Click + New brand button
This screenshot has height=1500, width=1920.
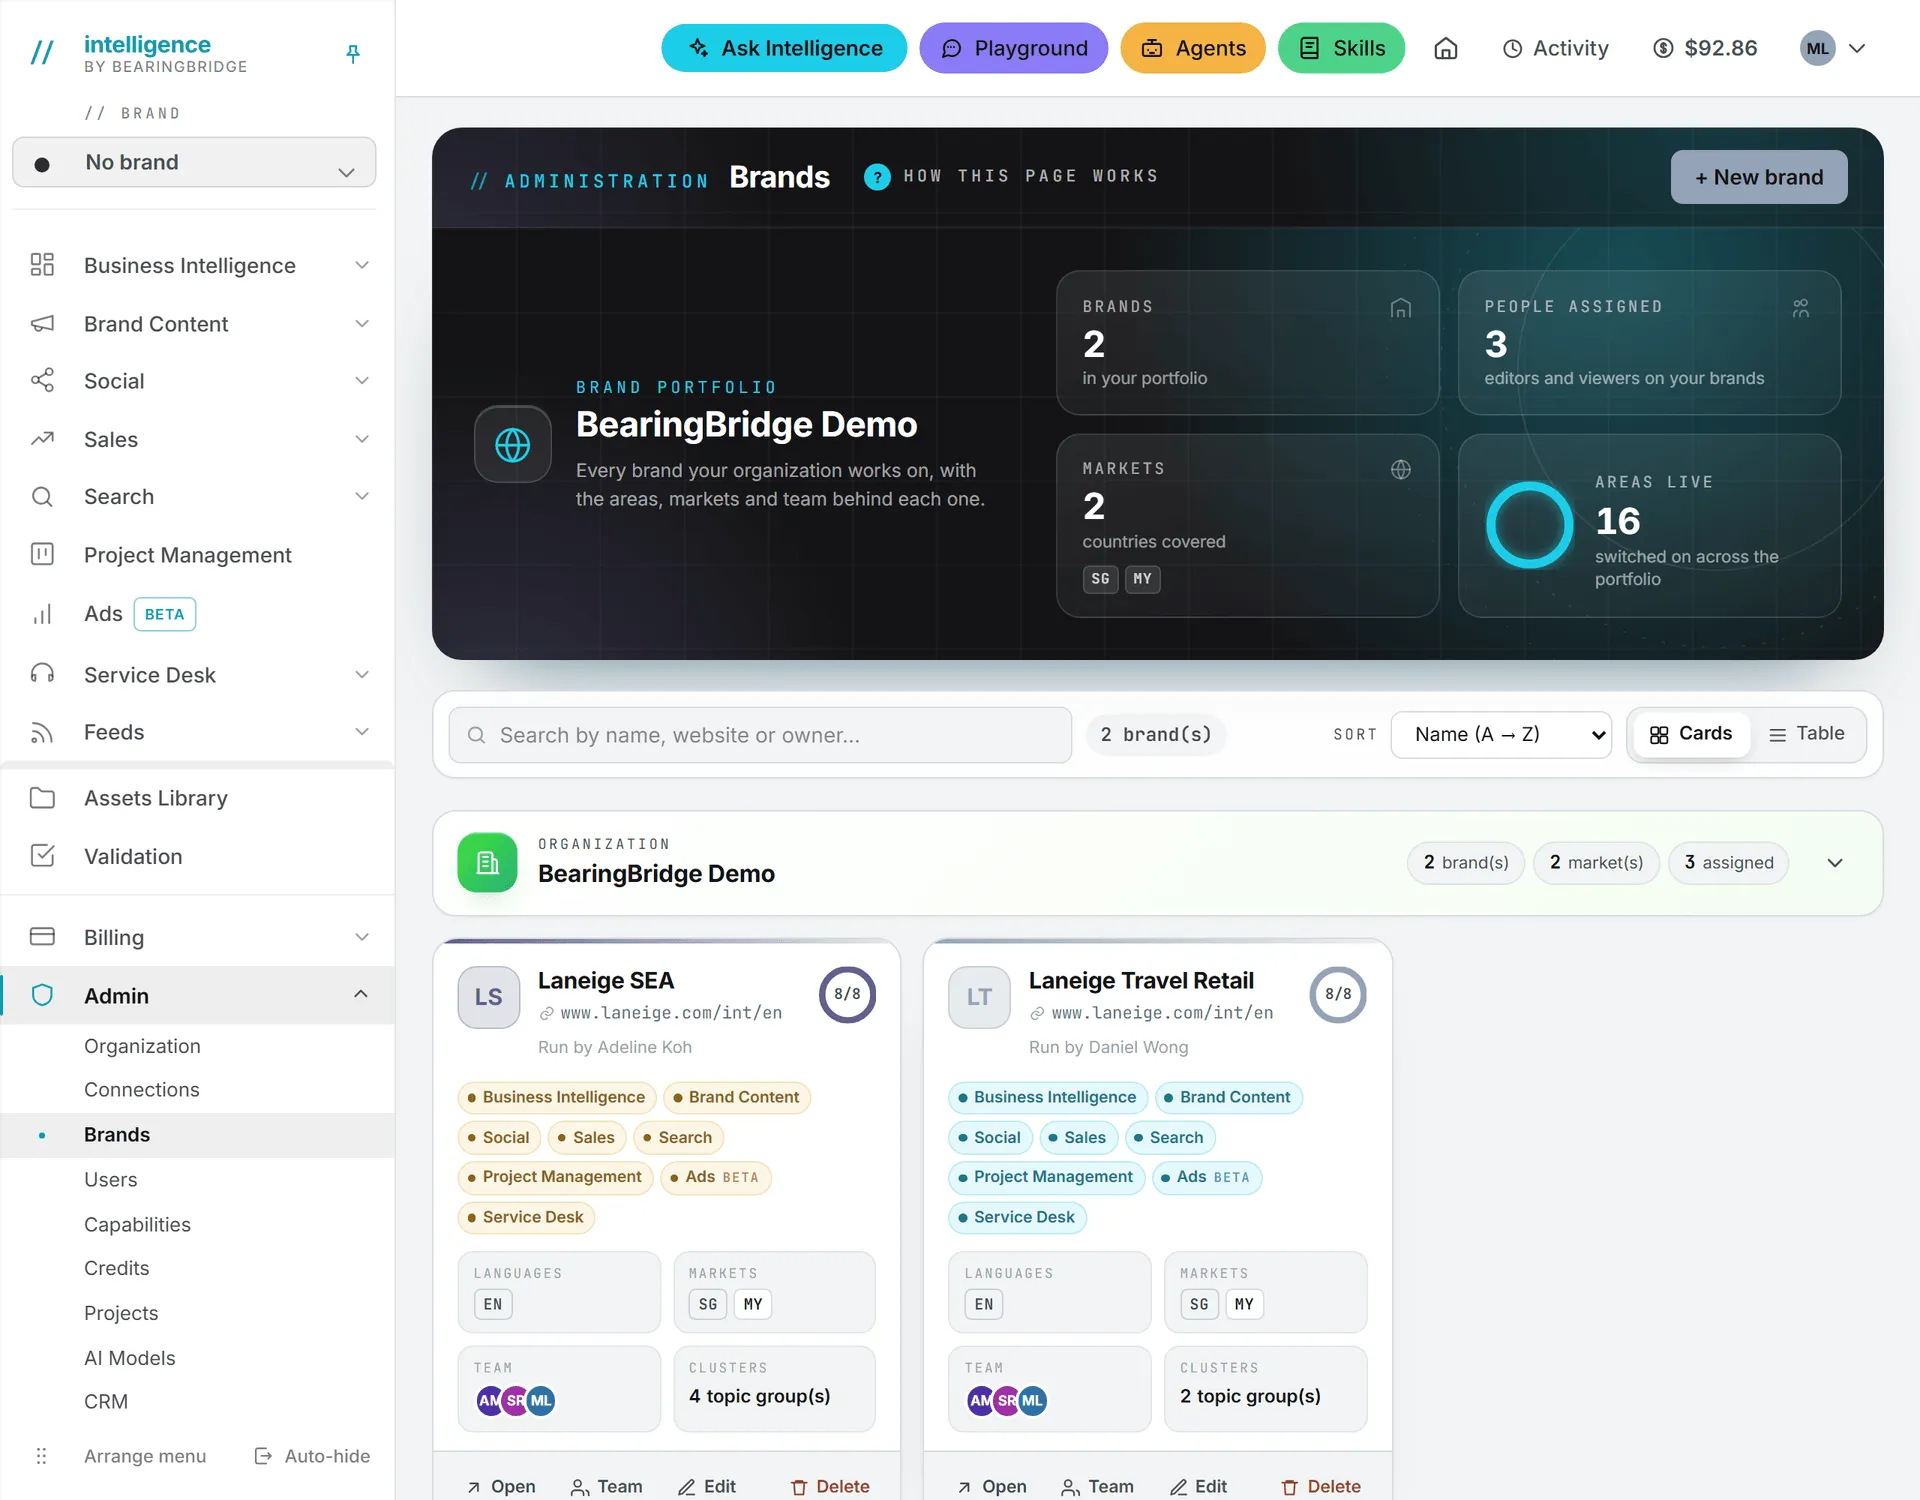tap(1758, 177)
